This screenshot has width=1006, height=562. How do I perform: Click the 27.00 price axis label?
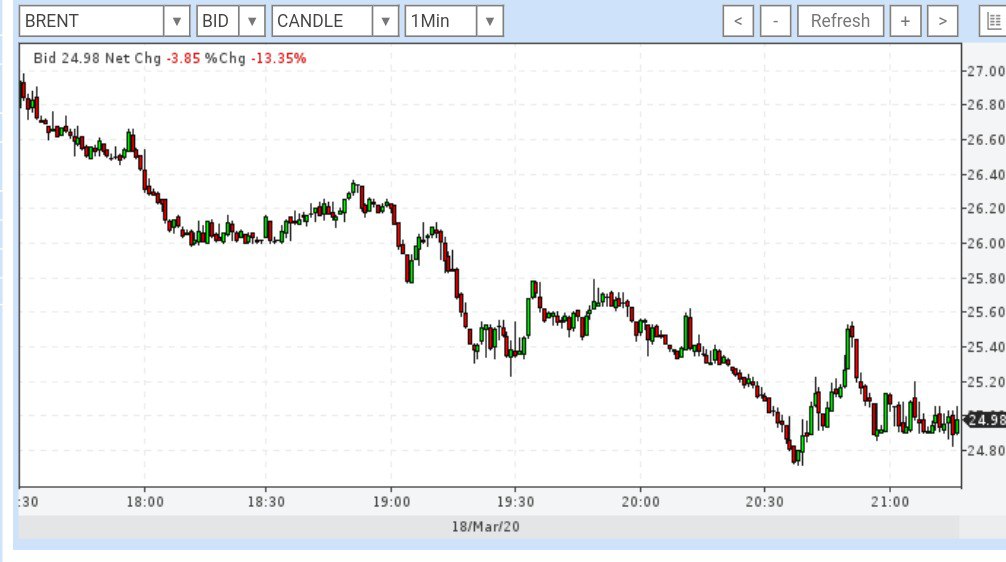(986, 71)
